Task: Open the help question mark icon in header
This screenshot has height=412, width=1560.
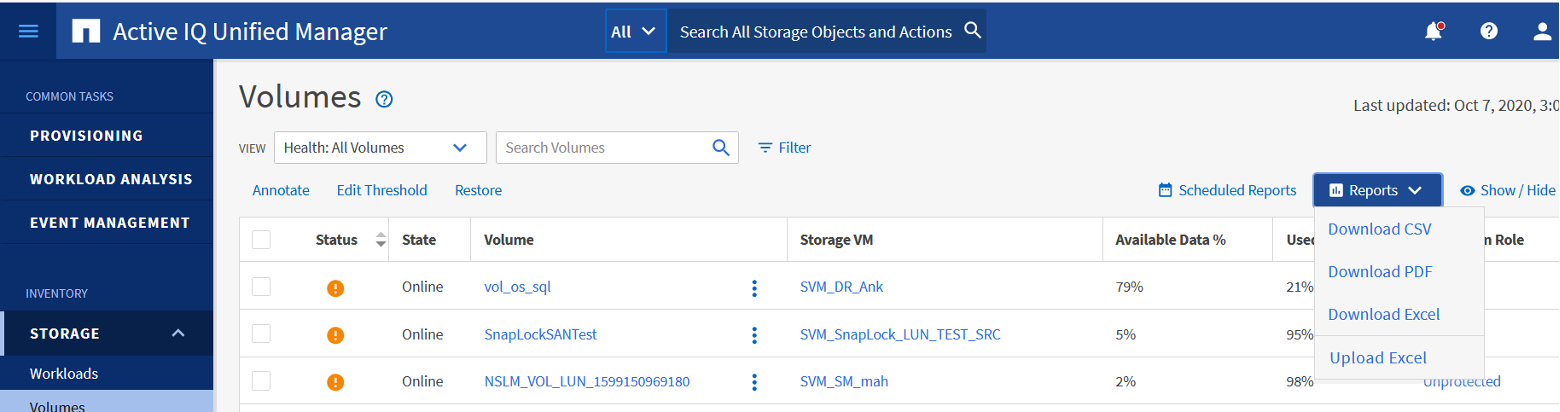Action: [1488, 31]
